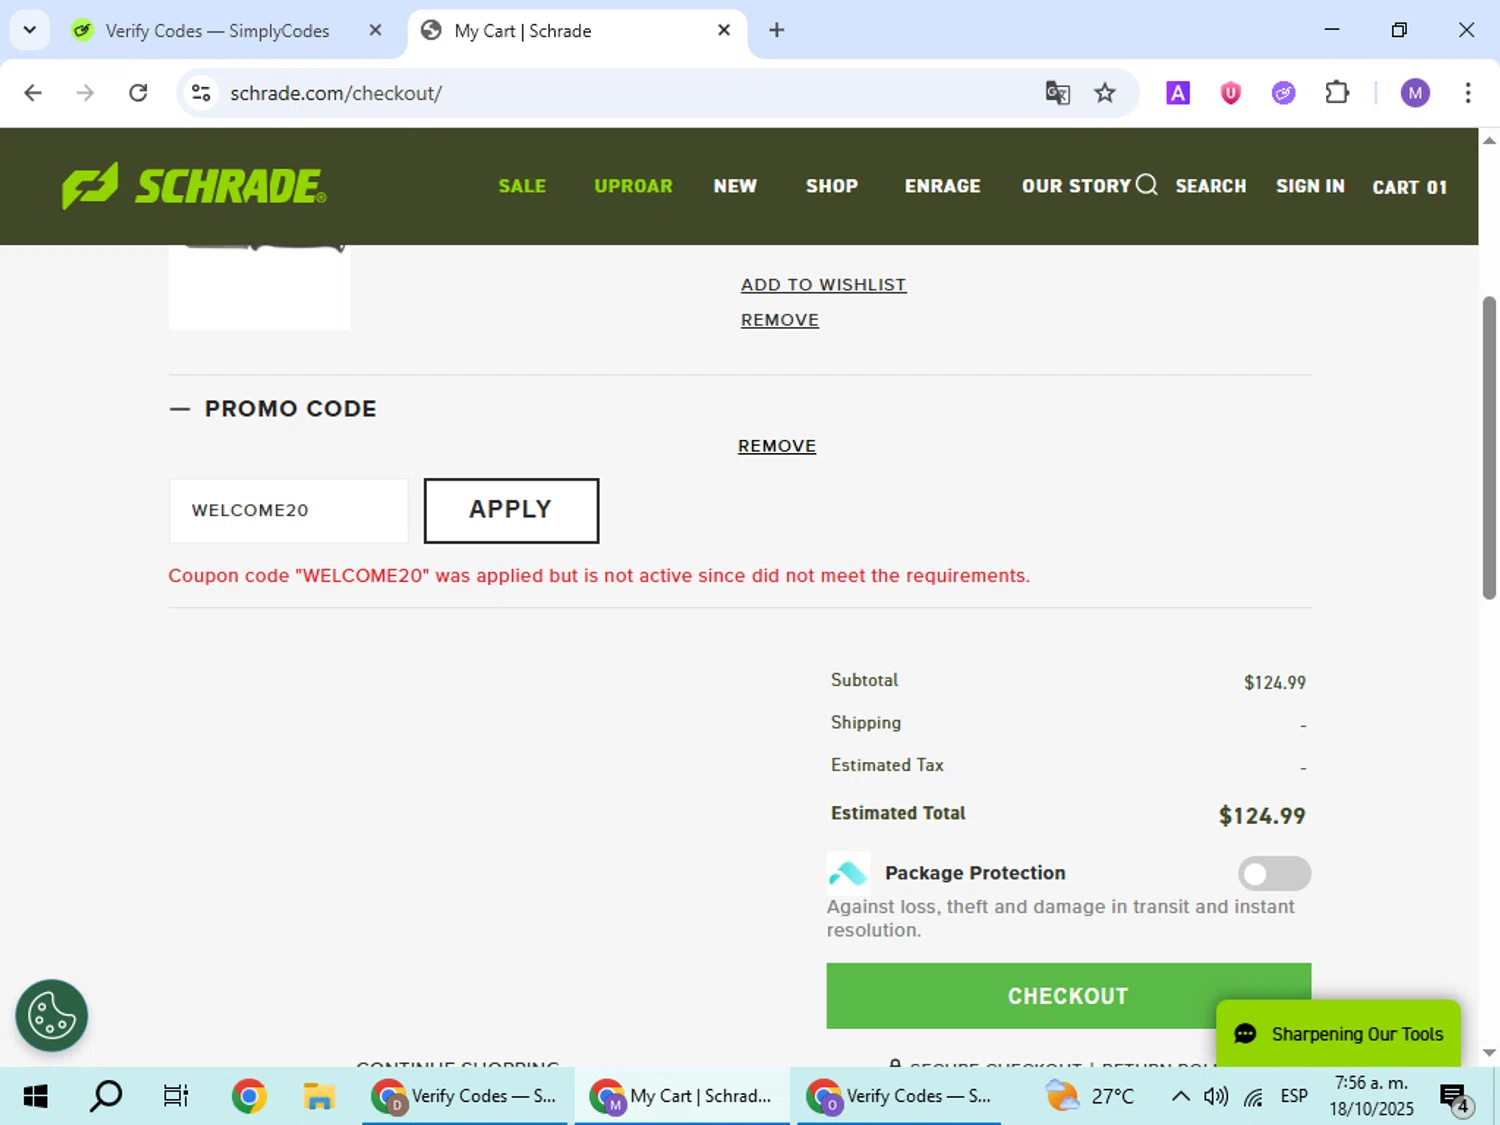Viewport: 1500px width, 1125px height.
Task: Click scrollbar down arrow
Action: tap(1489, 1053)
